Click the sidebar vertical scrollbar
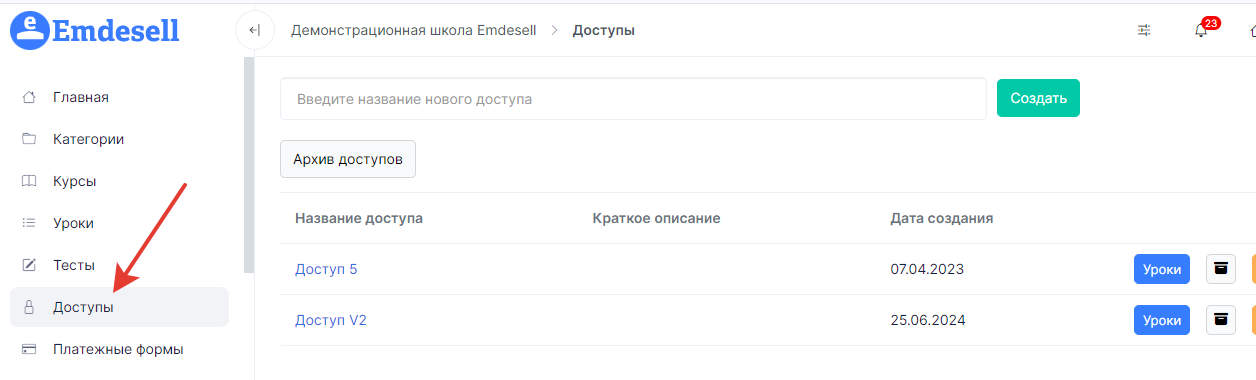 249,165
